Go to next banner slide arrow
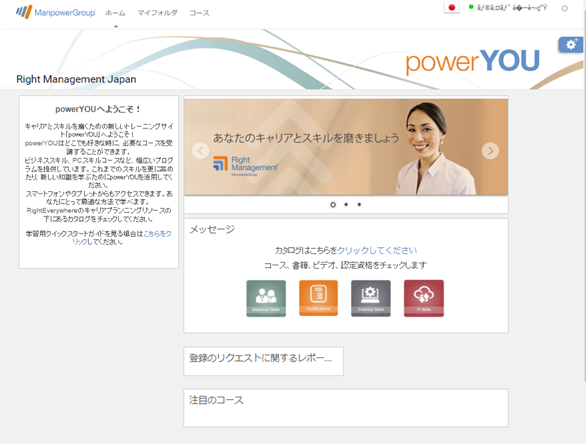The image size is (586, 444). point(490,151)
